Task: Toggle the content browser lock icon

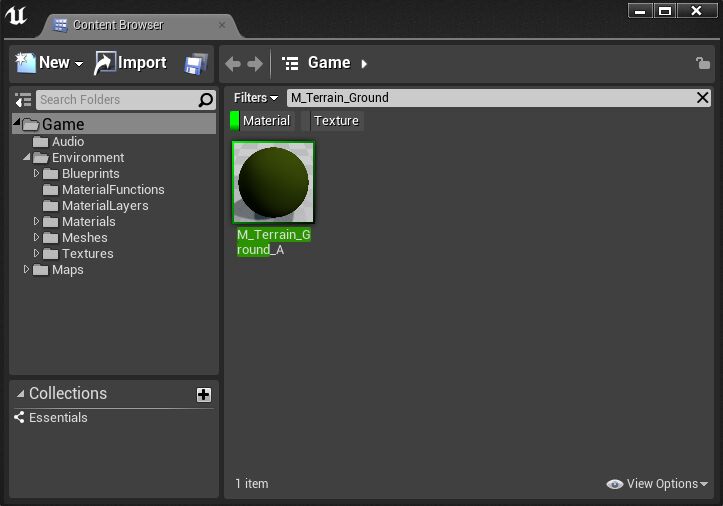Action: click(703, 63)
